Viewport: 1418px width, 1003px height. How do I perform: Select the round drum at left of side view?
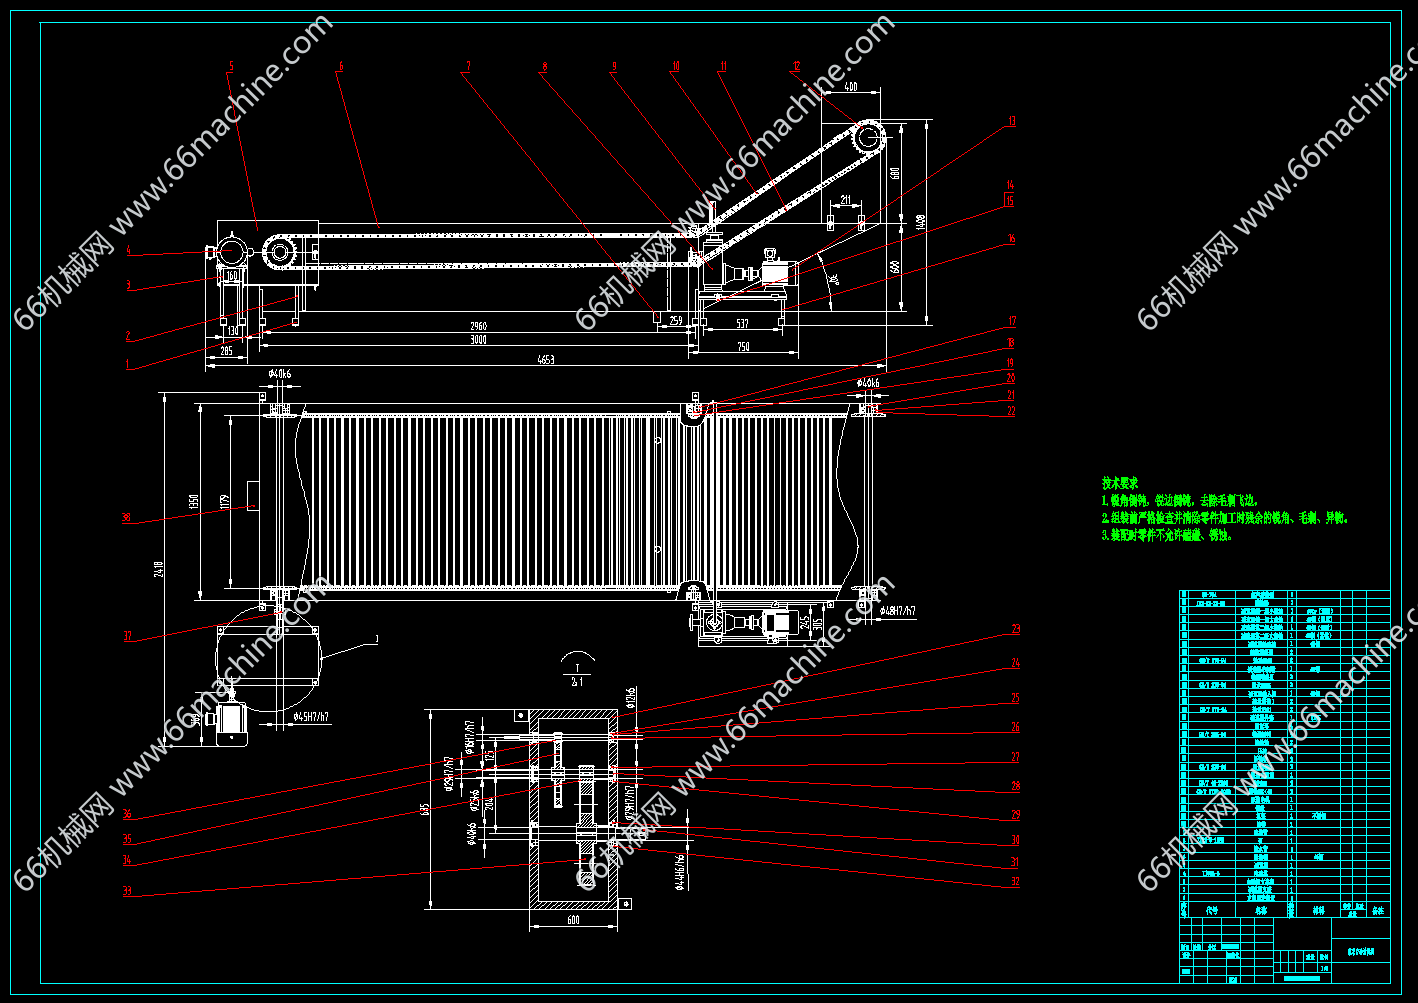pos(231,250)
